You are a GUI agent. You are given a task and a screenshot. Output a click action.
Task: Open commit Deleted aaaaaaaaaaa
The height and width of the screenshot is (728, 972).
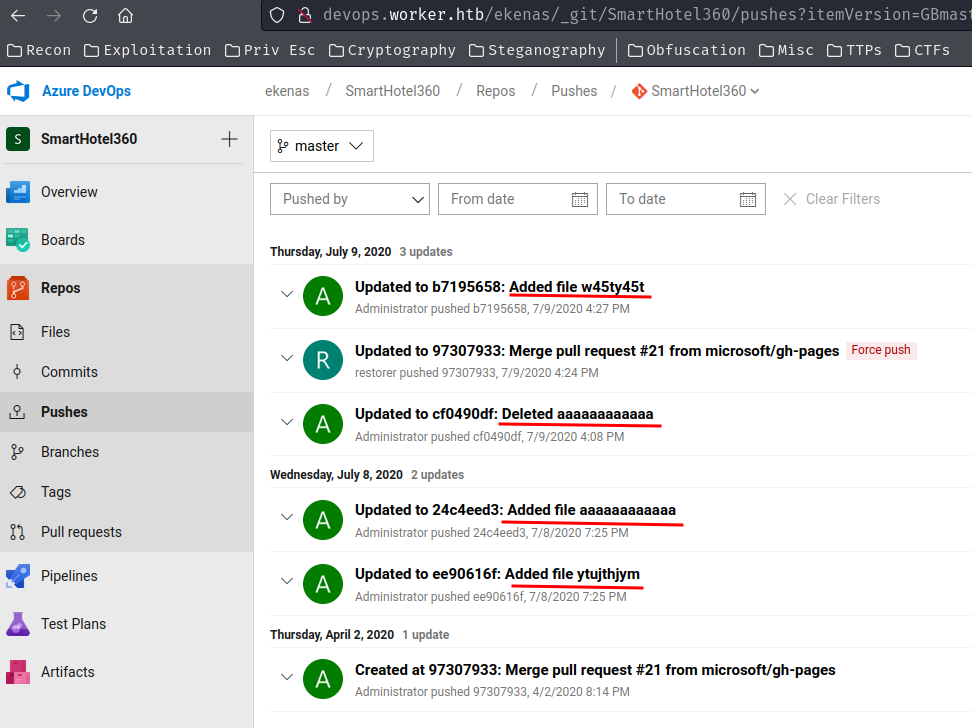click(x=577, y=414)
